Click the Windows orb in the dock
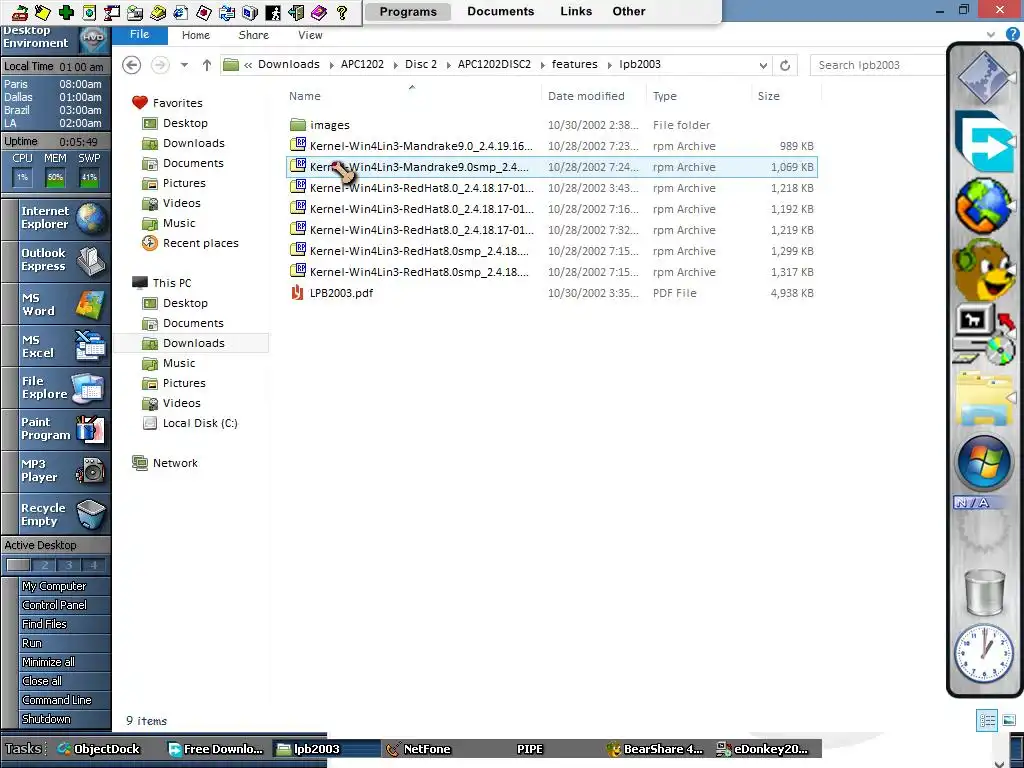The width and height of the screenshot is (1024, 768). [985, 464]
